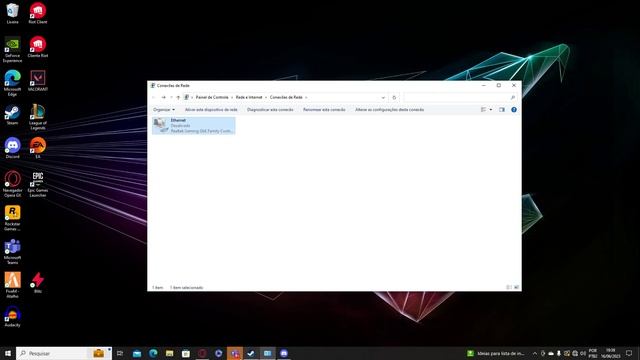This screenshot has width=640, height=360.
Task: Change the POR keyboard language indicator
Action: pos(593,353)
